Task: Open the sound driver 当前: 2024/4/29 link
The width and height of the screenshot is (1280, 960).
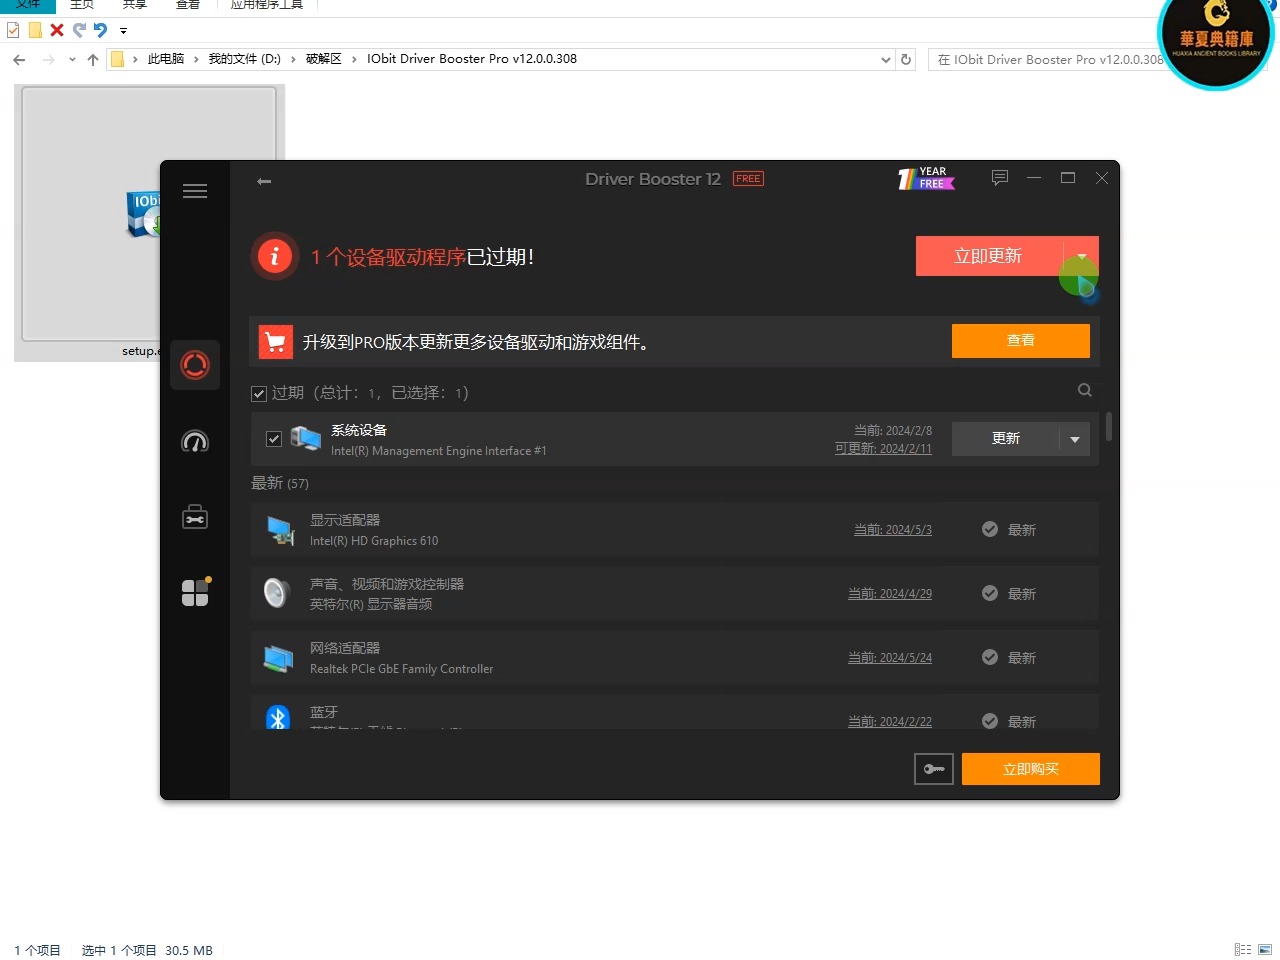Action: click(x=890, y=594)
